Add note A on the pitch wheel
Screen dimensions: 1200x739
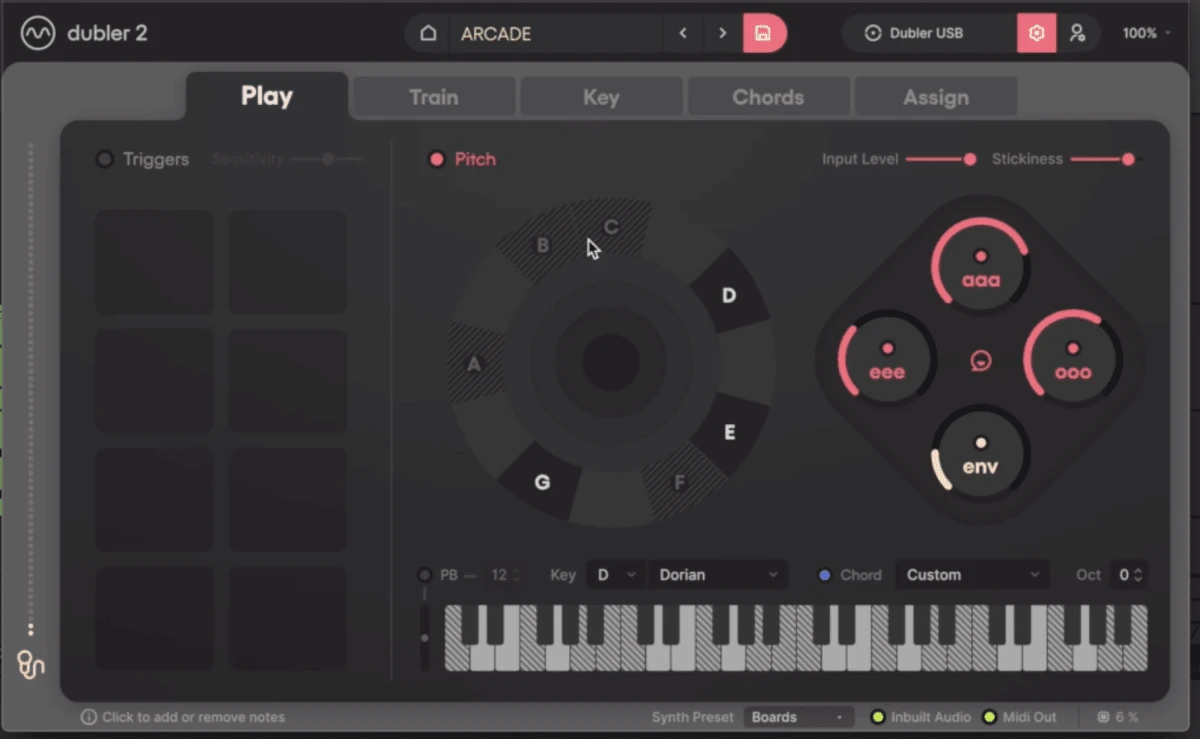[x=475, y=364]
